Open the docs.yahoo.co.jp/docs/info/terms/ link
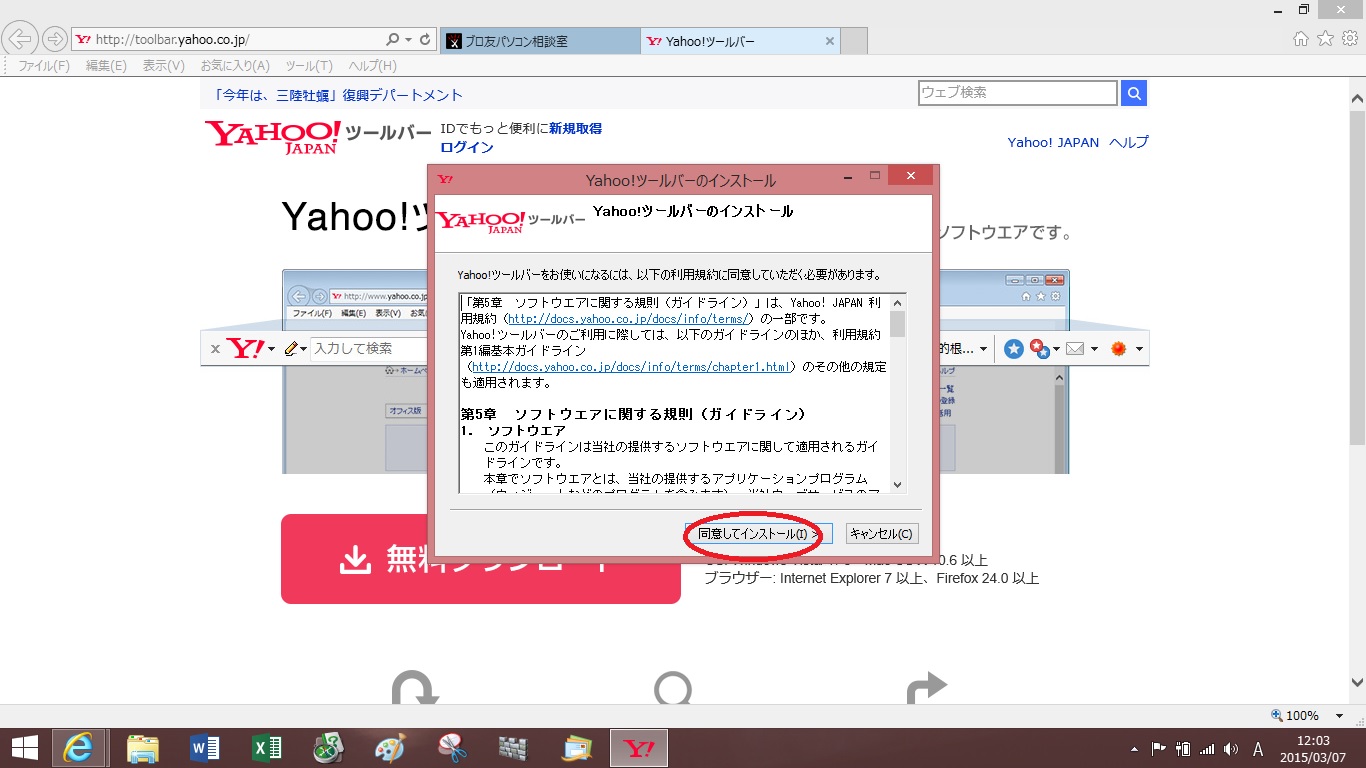 [x=630, y=318]
